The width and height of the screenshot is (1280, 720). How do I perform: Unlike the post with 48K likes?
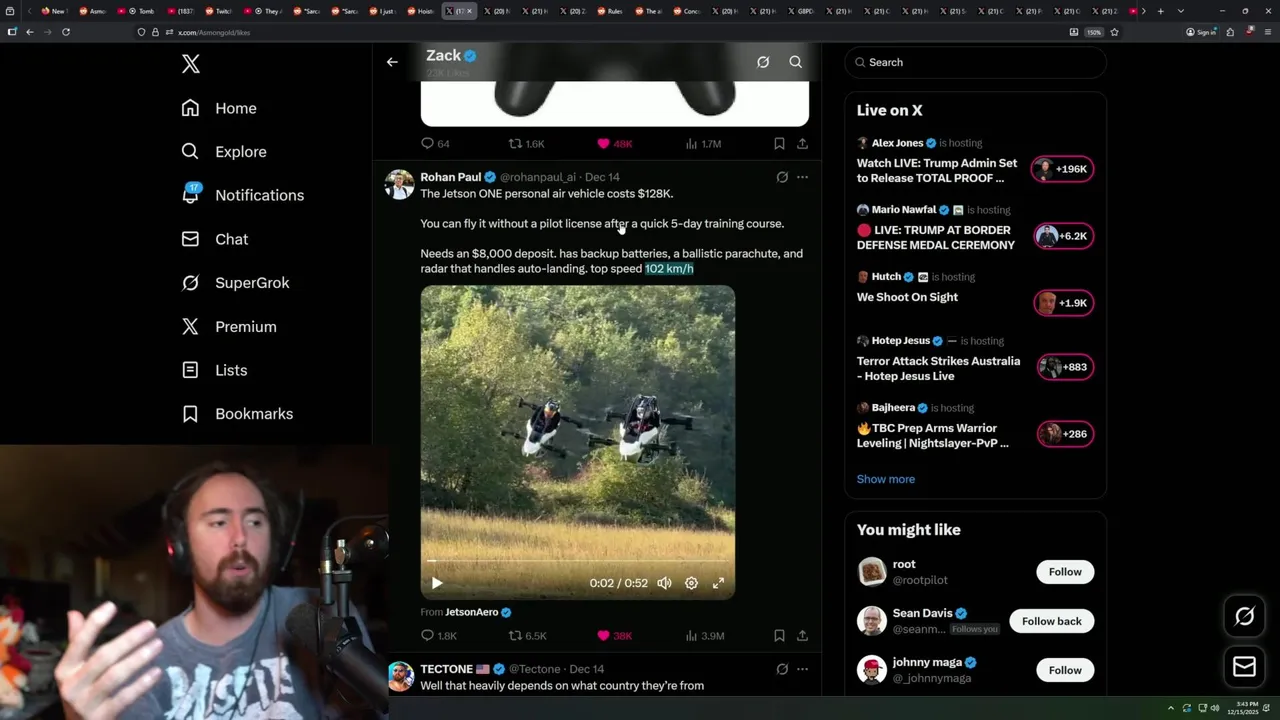(x=614, y=144)
